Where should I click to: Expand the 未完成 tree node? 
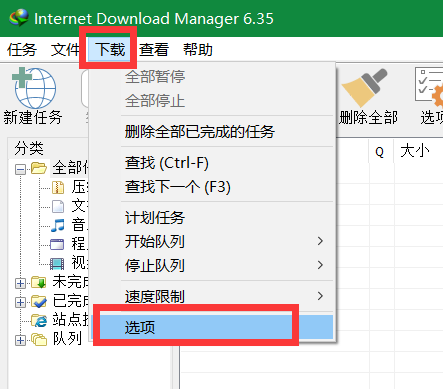tap(20, 284)
